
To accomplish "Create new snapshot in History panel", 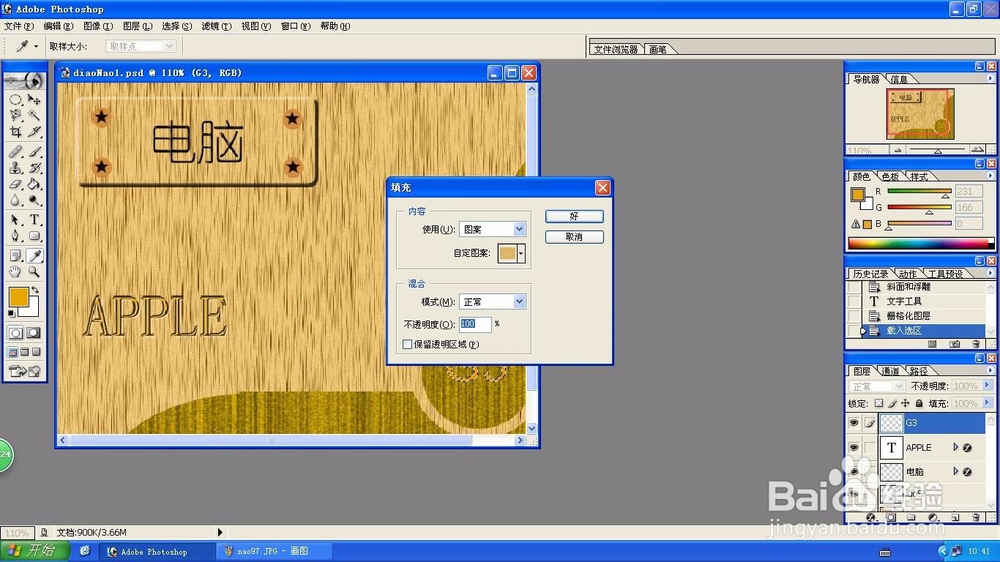I will (954, 344).
